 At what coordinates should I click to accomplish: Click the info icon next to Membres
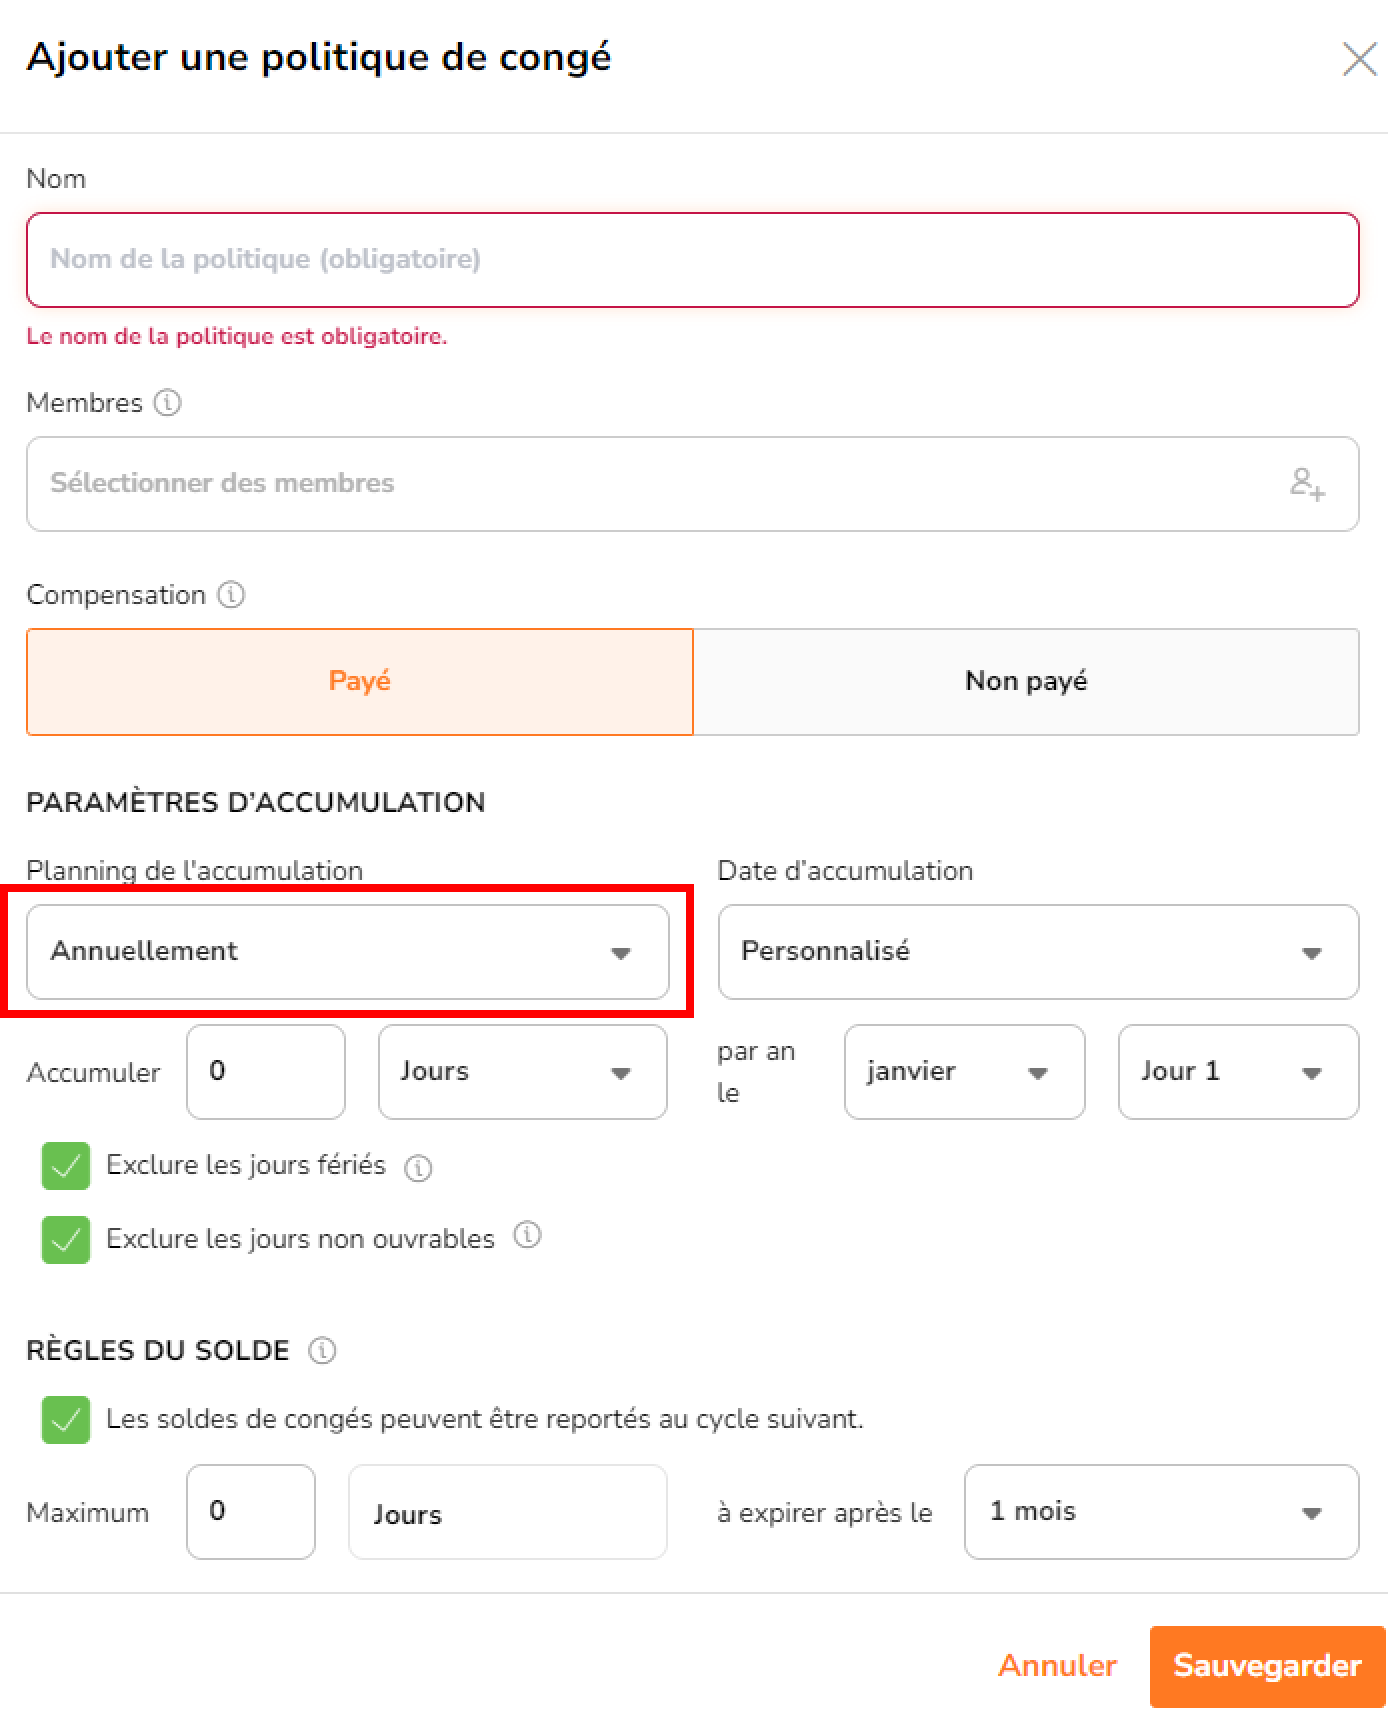pos(168,403)
